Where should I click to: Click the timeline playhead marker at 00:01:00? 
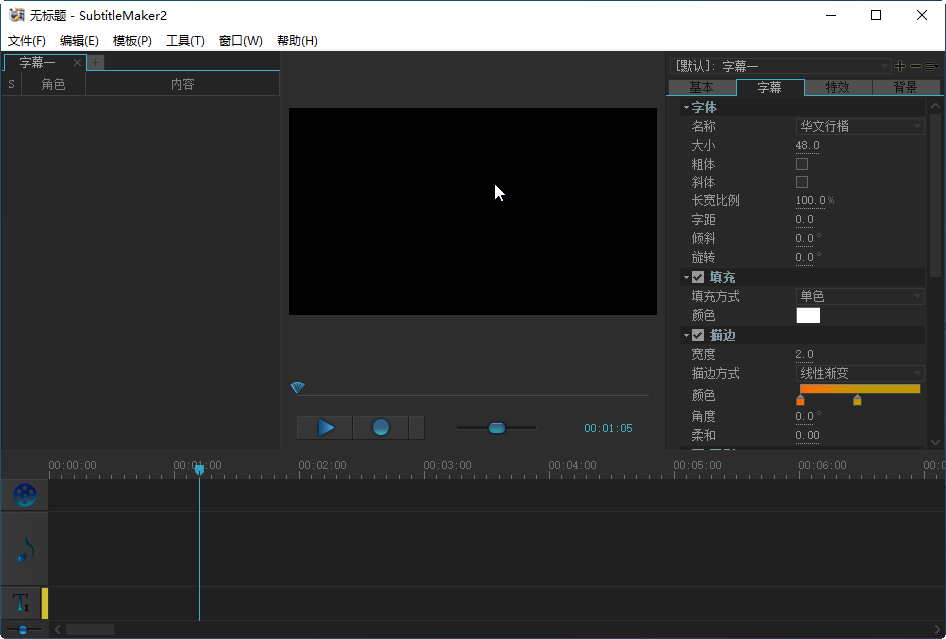pos(199,470)
